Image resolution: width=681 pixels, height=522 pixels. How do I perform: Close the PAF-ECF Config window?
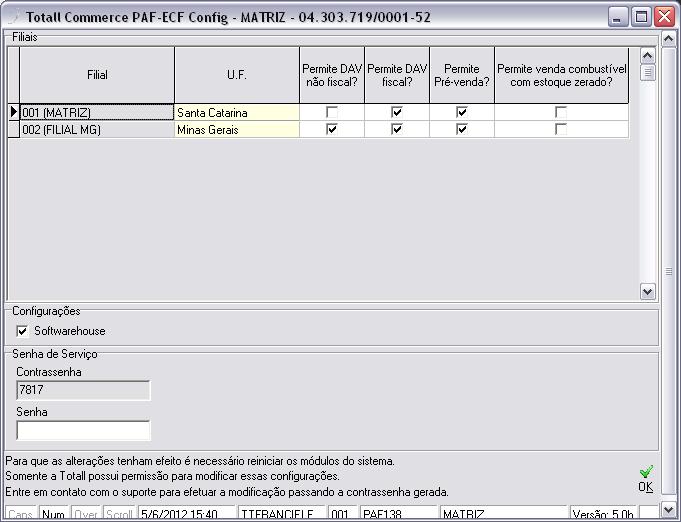(664, 17)
